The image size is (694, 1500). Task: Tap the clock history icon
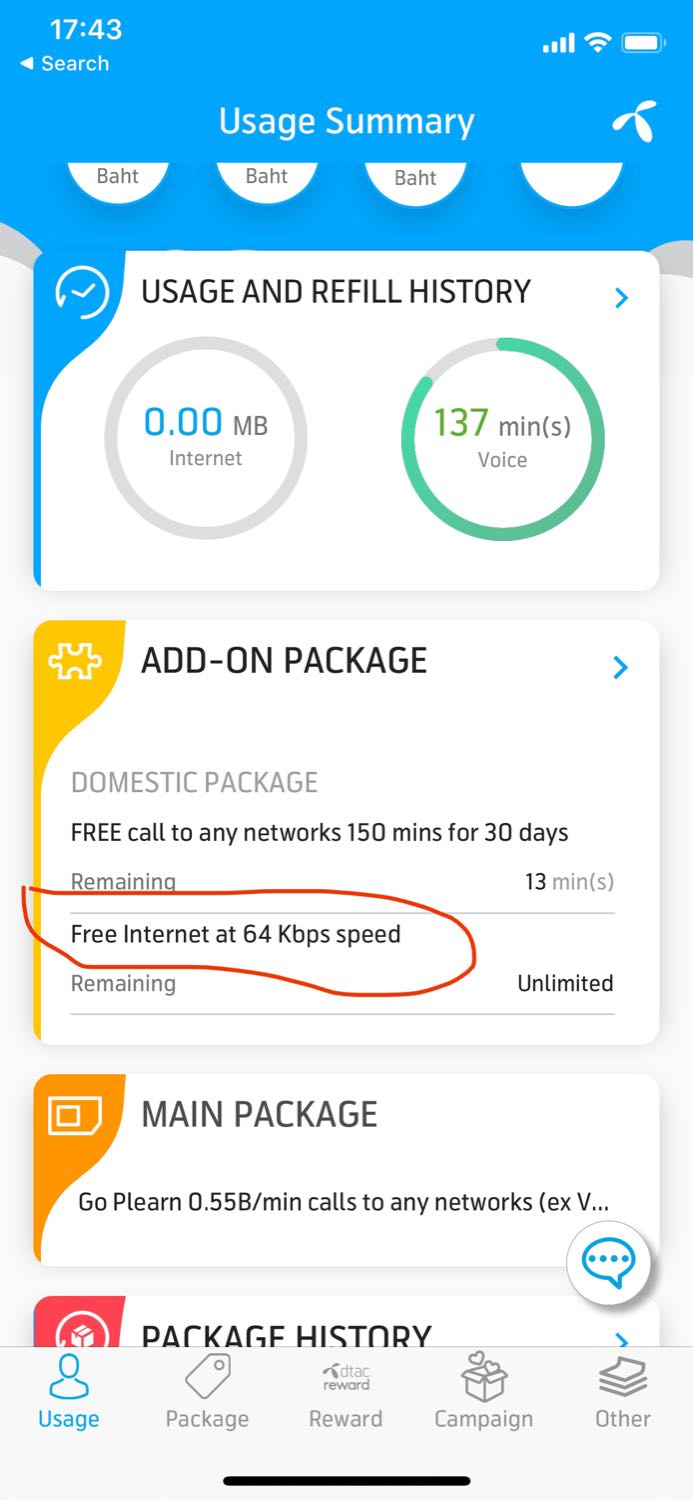tap(82, 292)
